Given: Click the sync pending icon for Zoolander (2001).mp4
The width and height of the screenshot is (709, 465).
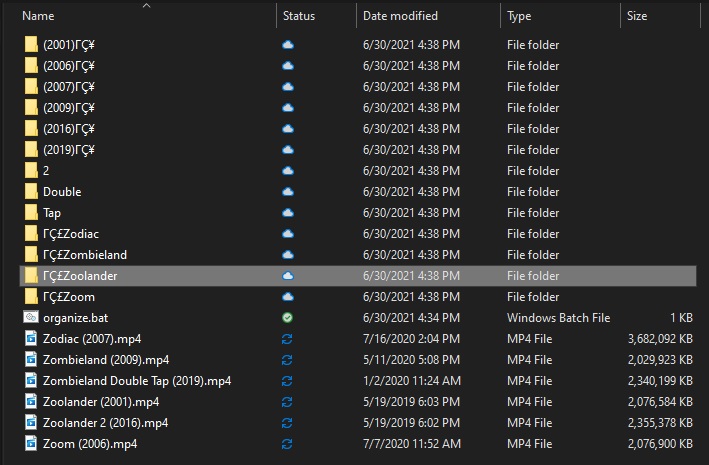Looking at the screenshot, I should [287, 402].
